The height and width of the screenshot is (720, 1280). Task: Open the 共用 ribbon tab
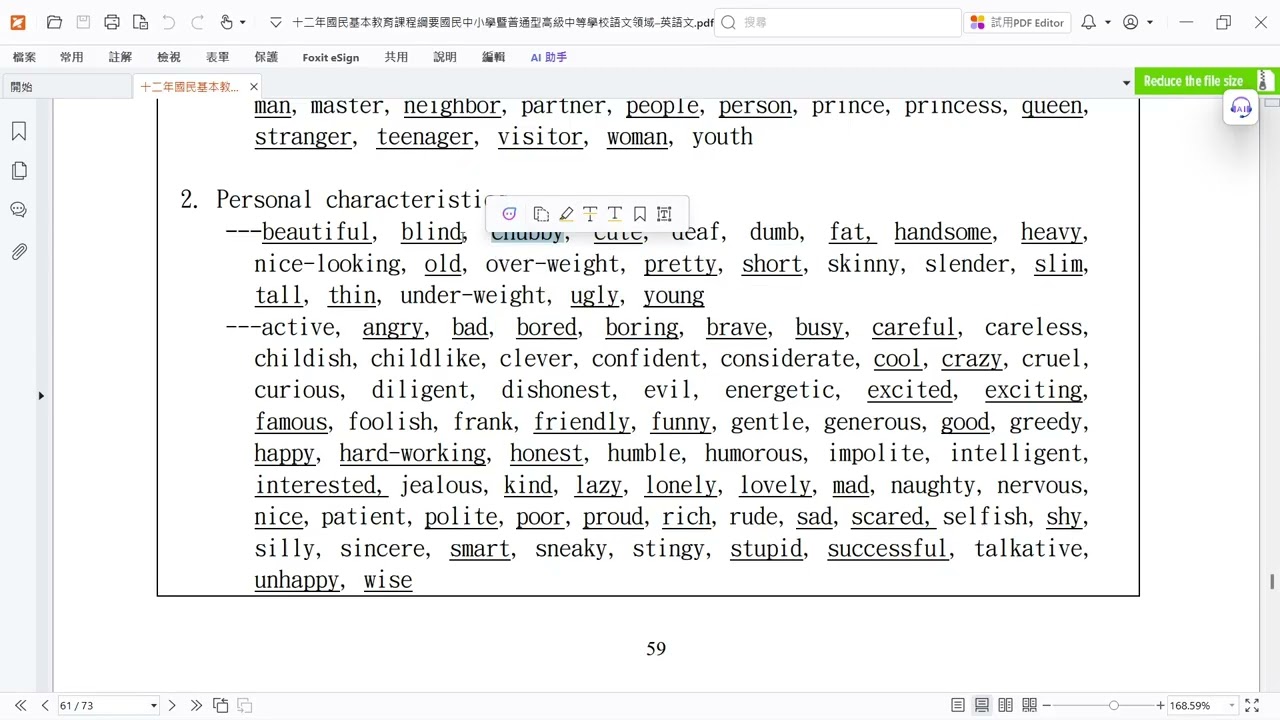[396, 57]
